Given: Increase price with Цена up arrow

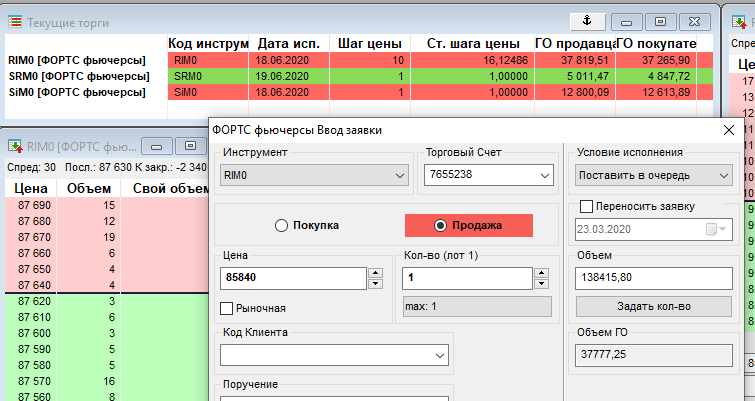Looking at the screenshot, I should pyautogui.click(x=375, y=273).
